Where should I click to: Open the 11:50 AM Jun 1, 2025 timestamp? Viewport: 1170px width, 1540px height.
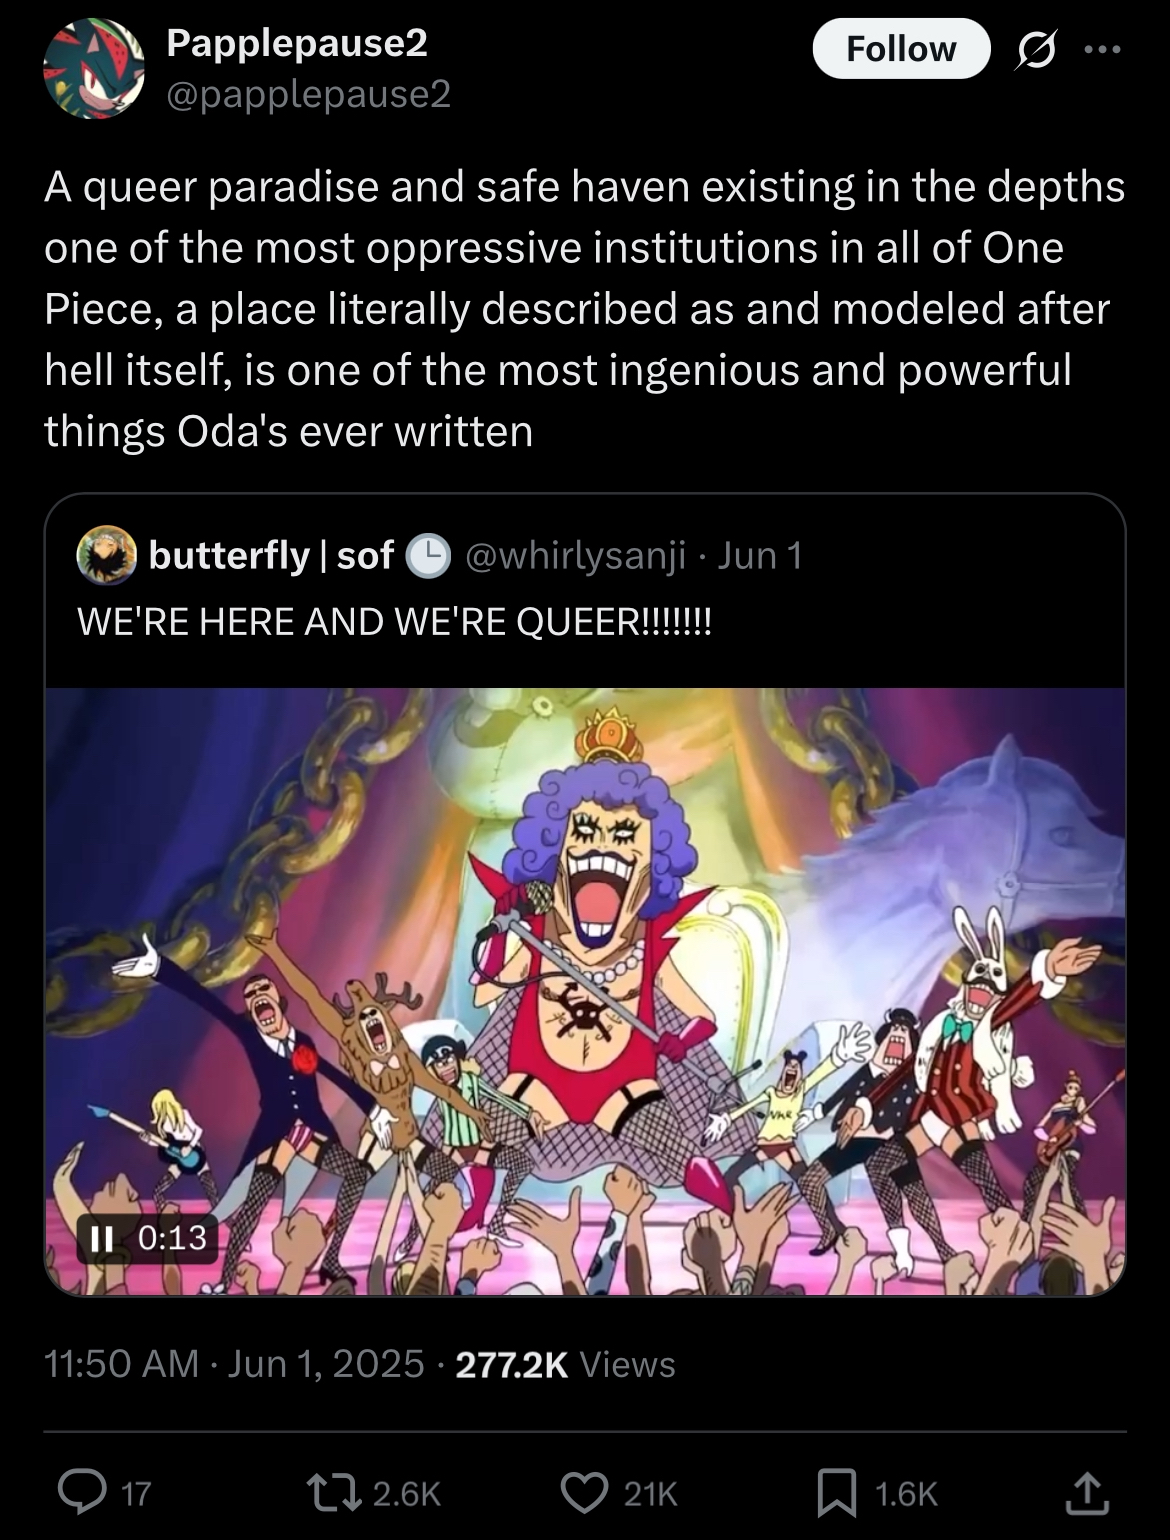click(x=235, y=1364)
